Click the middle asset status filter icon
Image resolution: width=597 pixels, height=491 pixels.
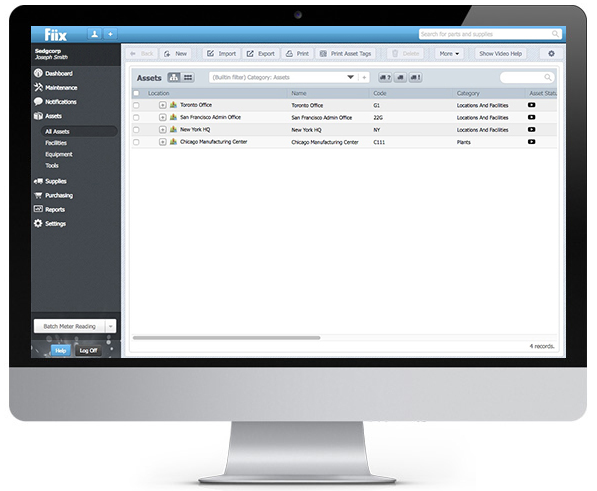pos(400,77)
